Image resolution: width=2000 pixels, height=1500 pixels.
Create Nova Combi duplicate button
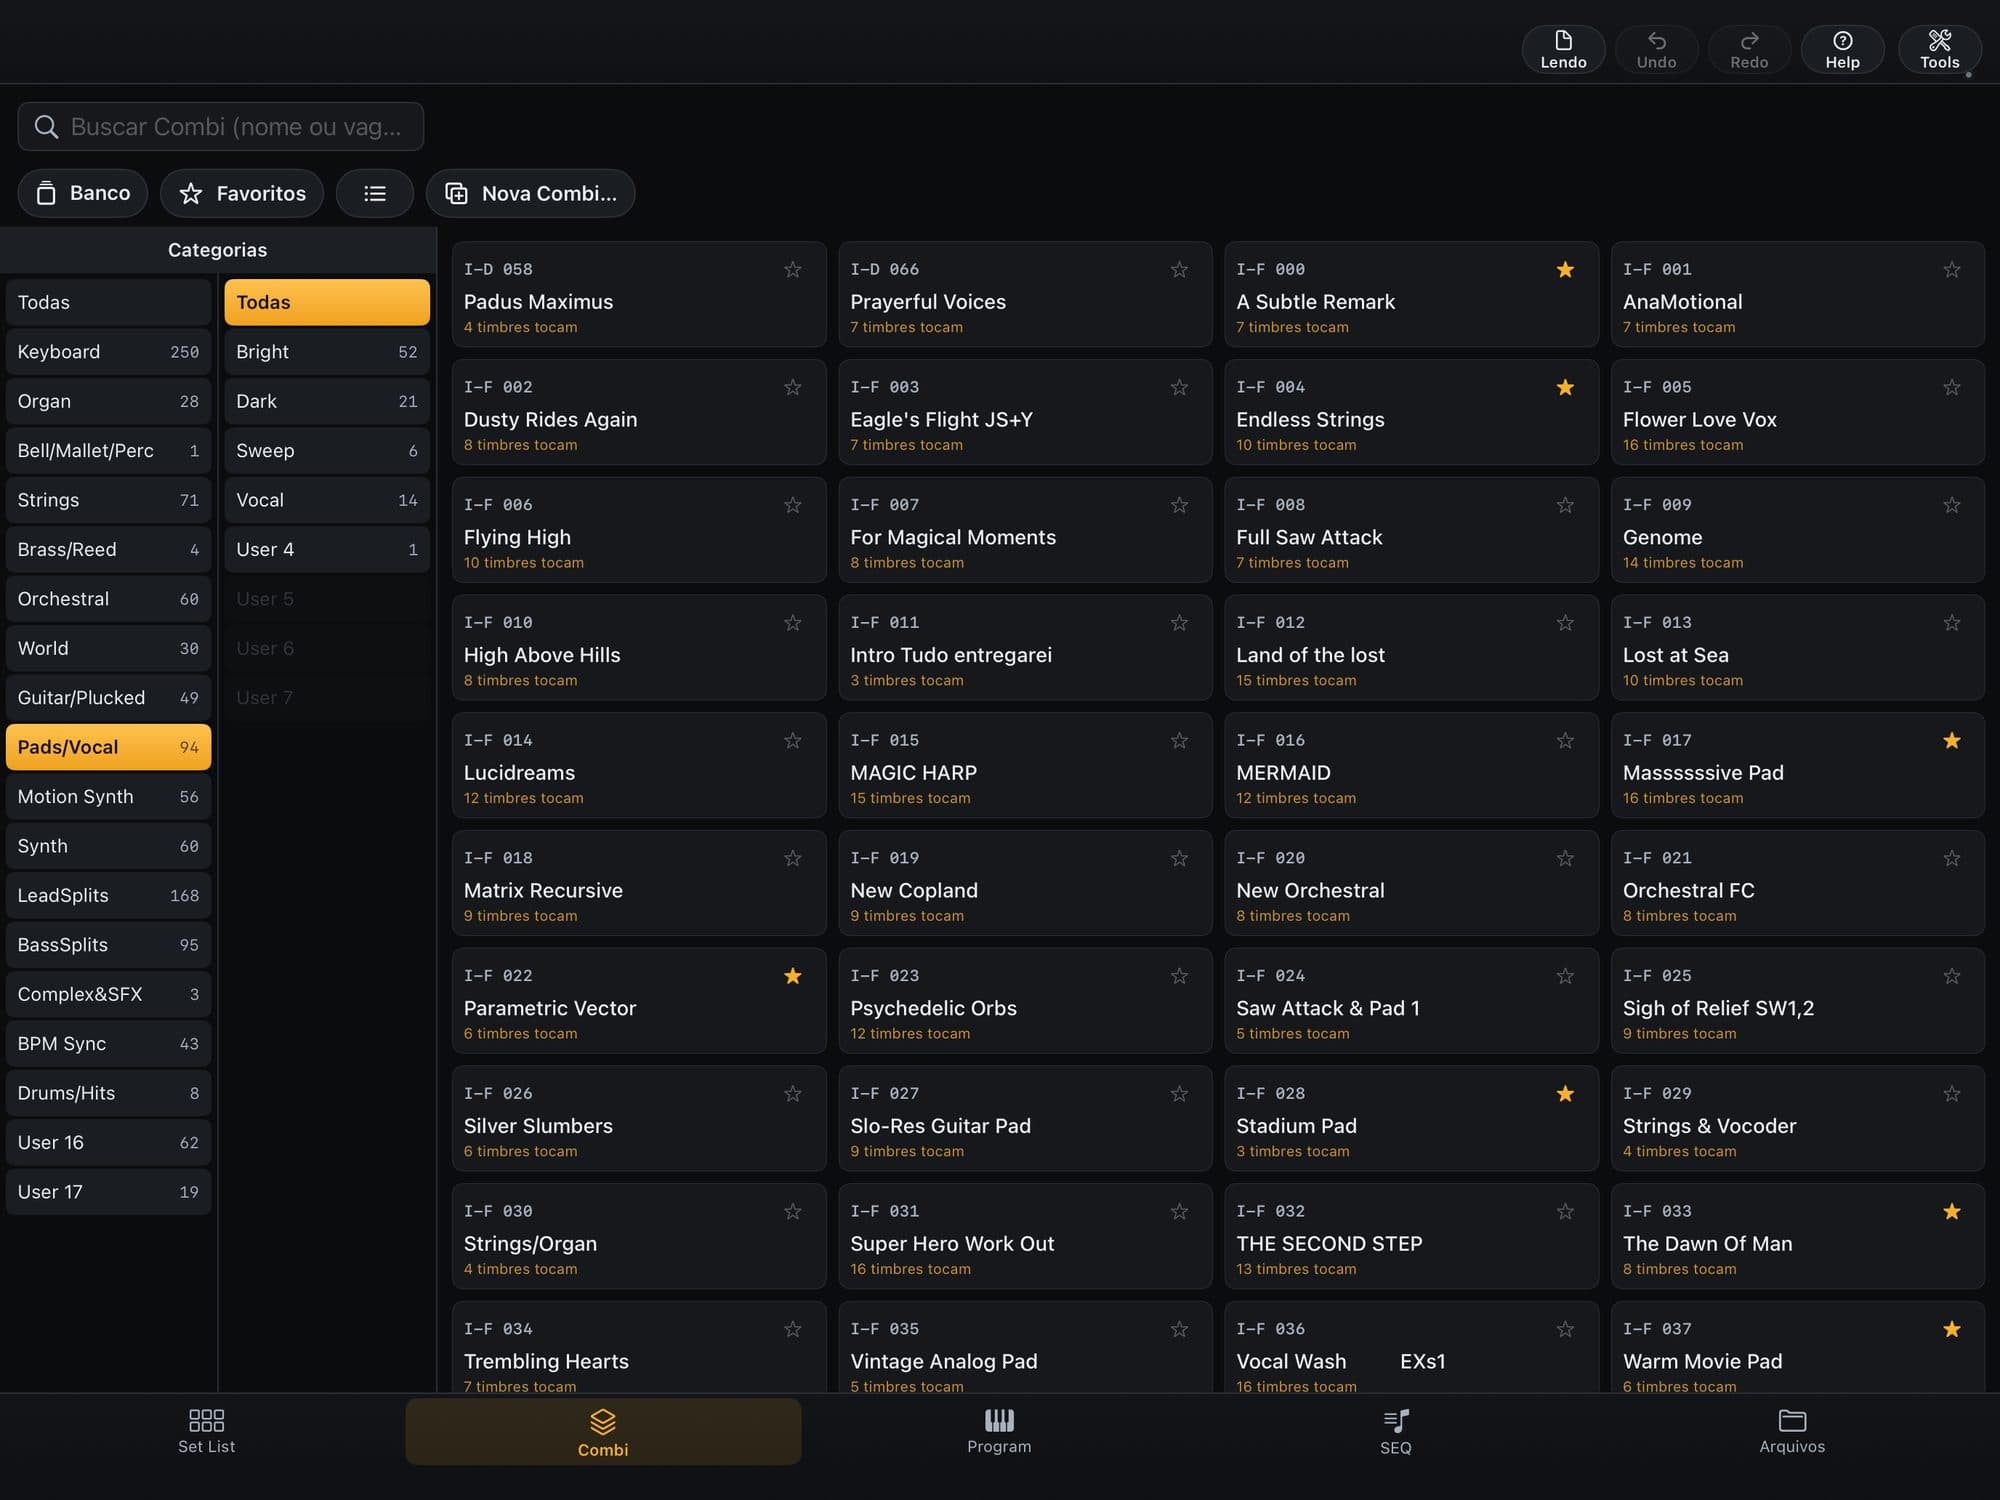531,193
